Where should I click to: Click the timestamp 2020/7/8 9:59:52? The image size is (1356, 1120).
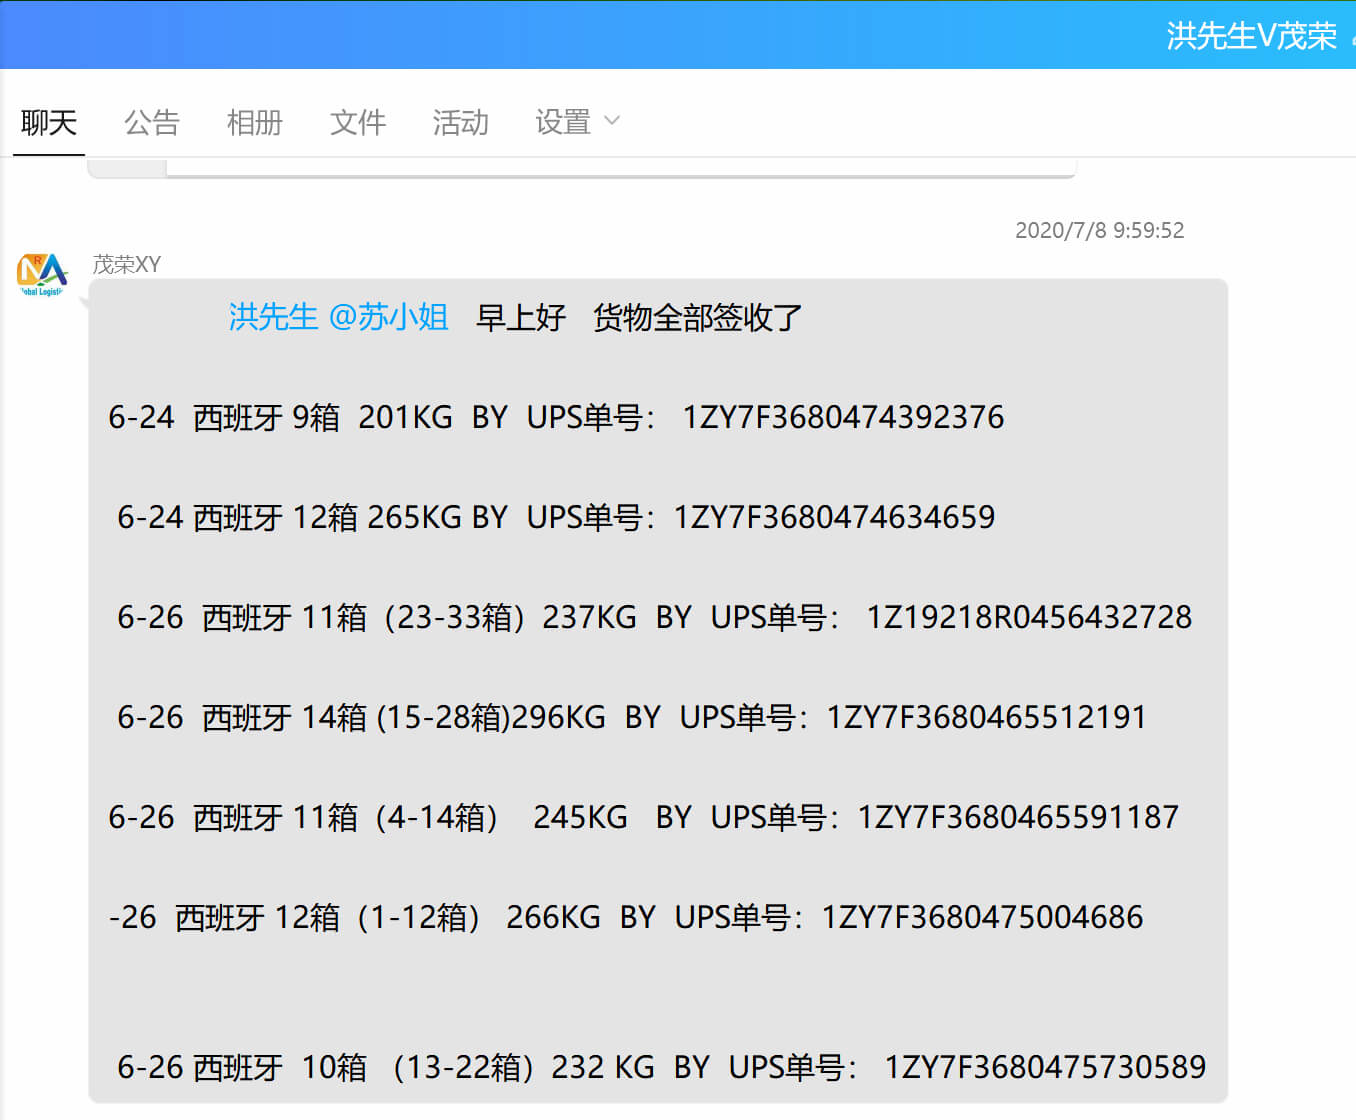point(1099,230)
